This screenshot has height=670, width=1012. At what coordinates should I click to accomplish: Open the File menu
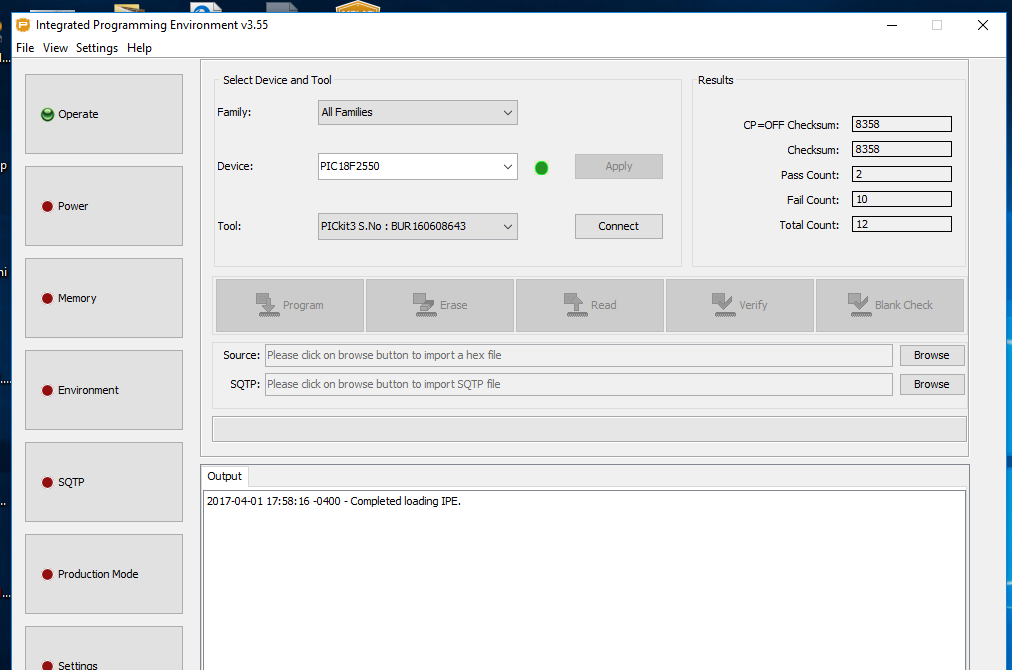[x=25, y=48]
